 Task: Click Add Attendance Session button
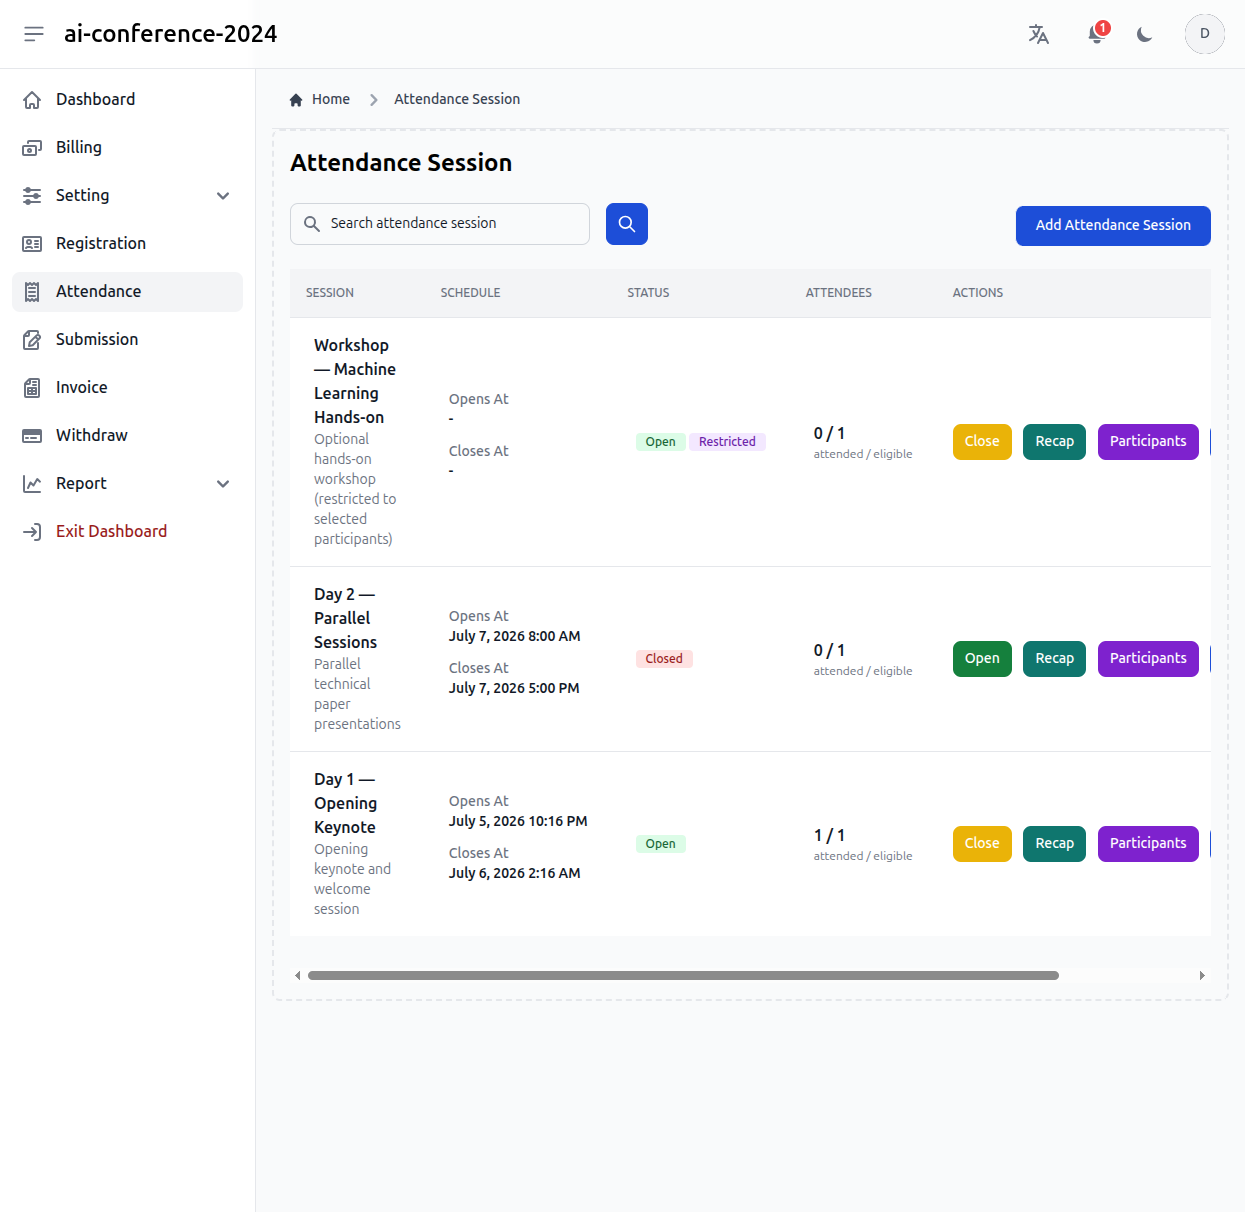click(1113, 226)
